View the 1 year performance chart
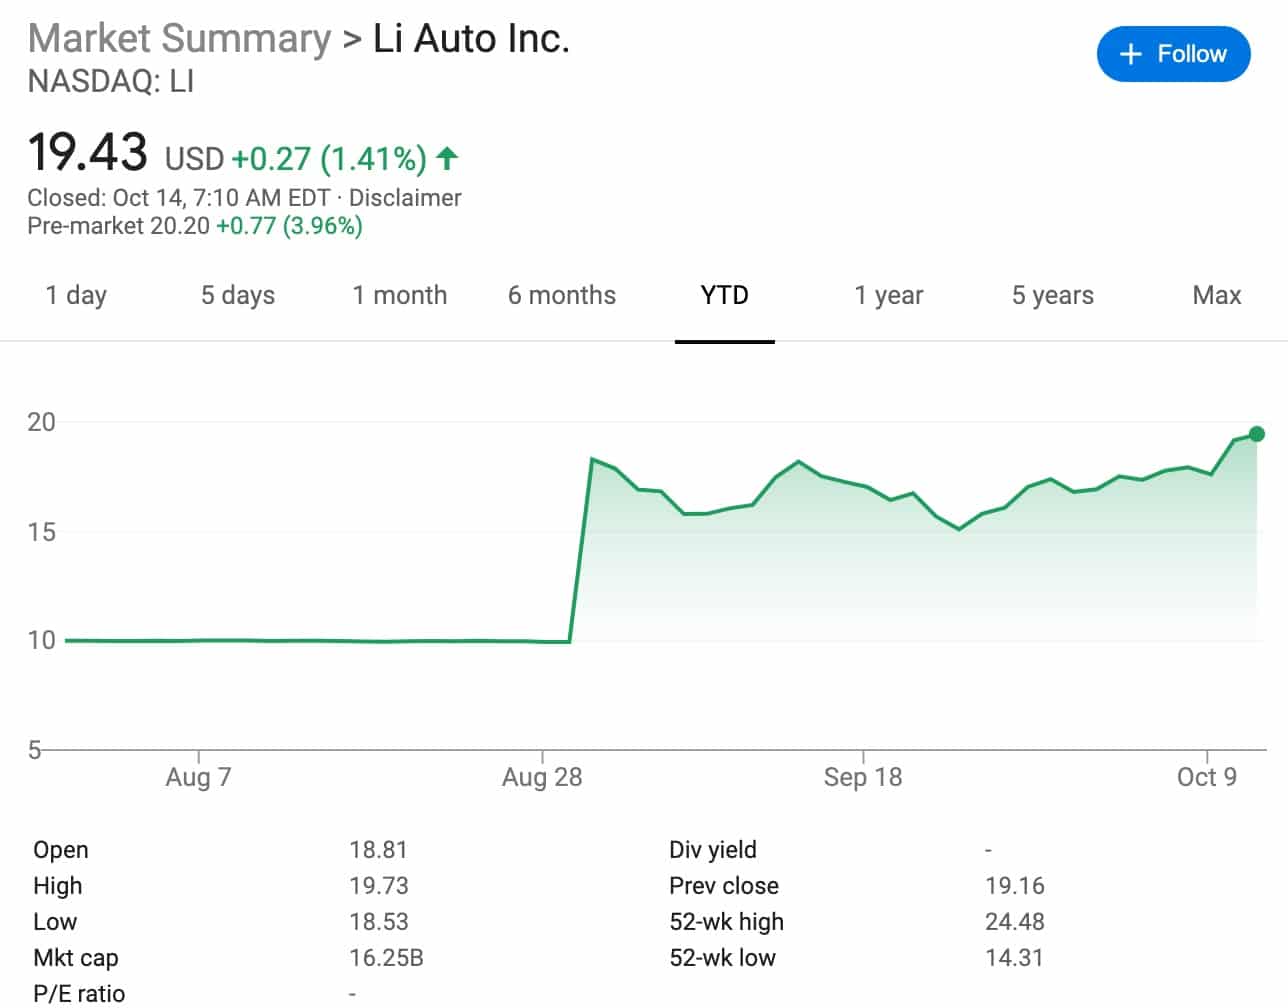Viewport: 1288px width, 1008px height. (x=887, y=295)
